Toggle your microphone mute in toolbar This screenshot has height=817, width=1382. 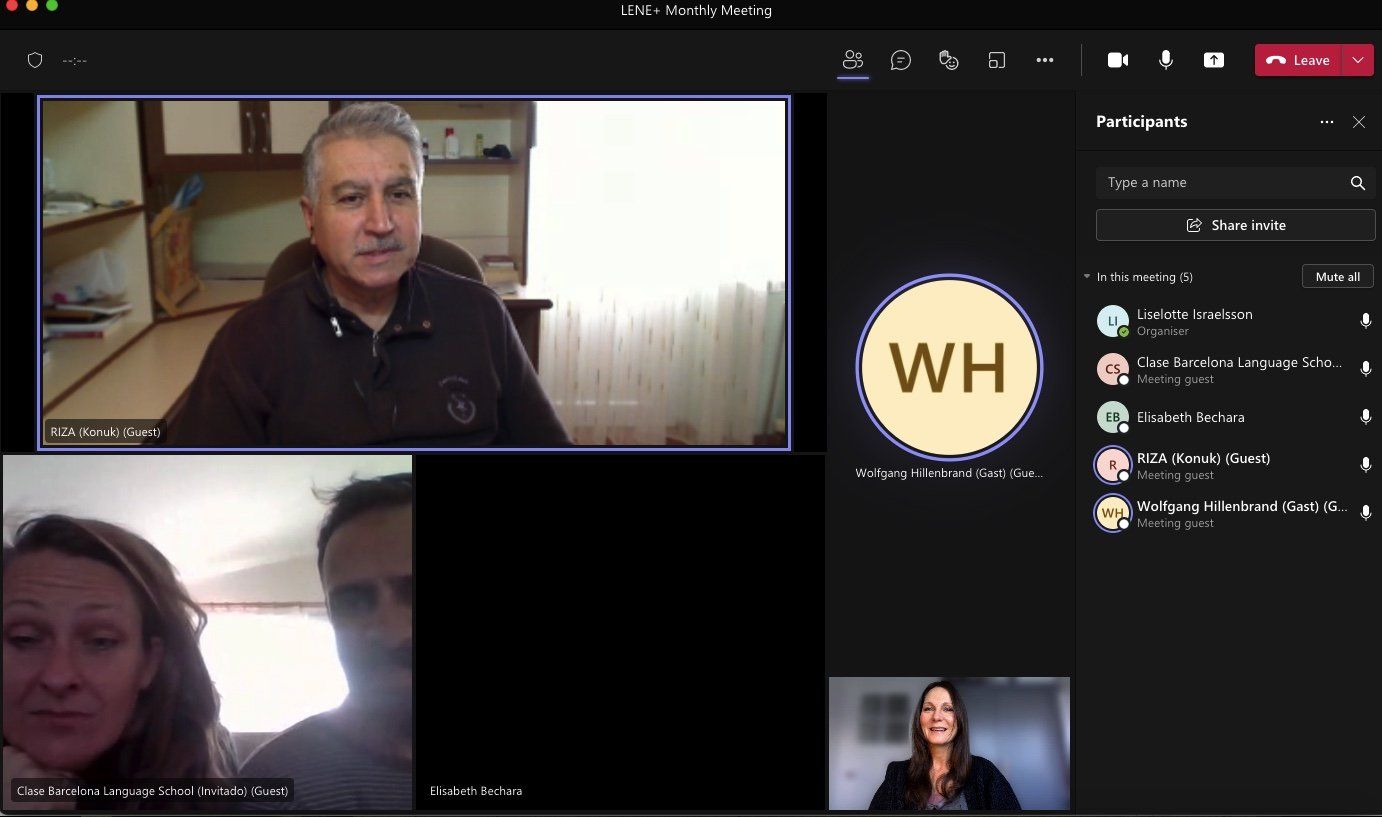point(1166,60)
